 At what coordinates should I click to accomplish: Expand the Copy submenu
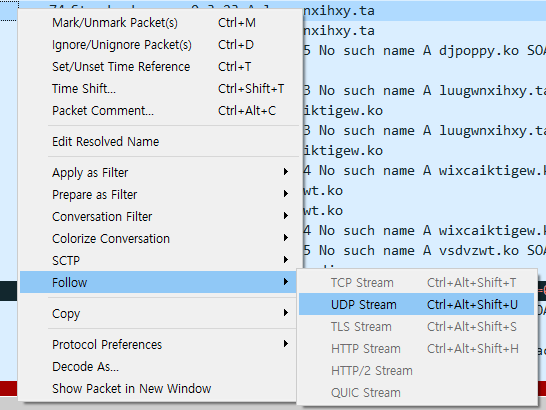click(x=158, y=314)
